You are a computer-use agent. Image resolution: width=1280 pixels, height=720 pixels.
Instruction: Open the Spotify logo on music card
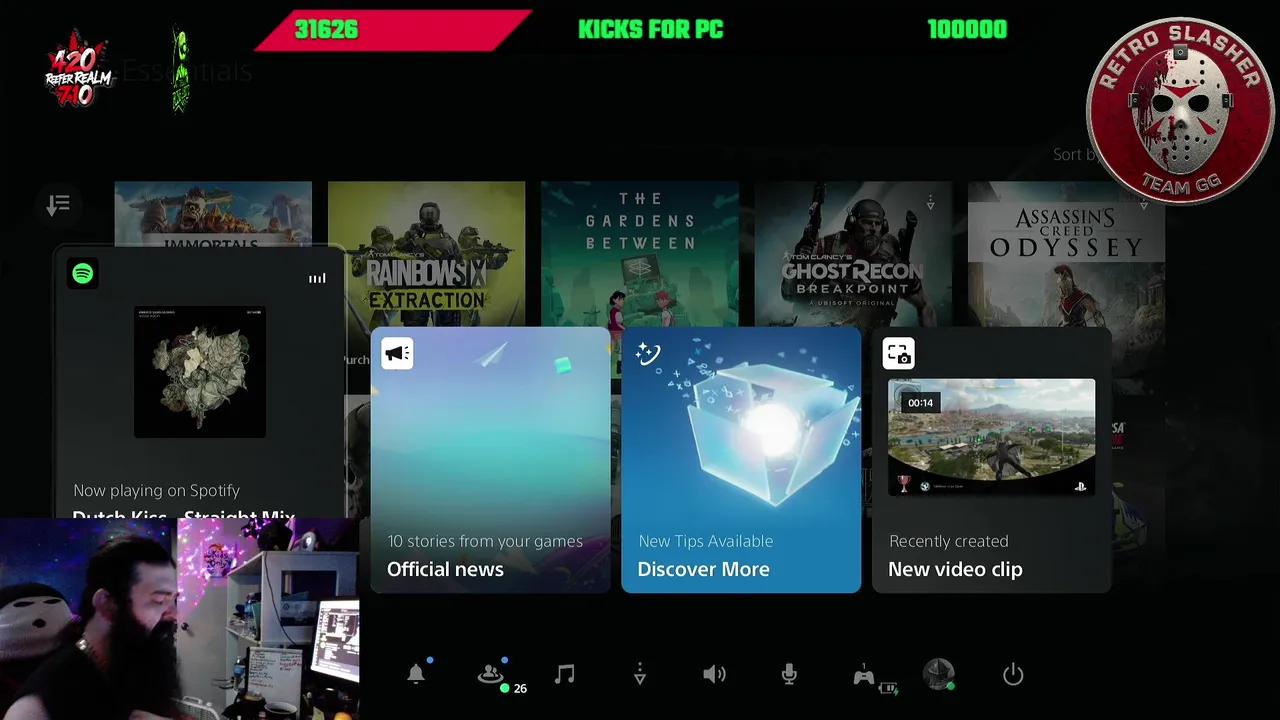pyautogui.click(x=83, y=273)
